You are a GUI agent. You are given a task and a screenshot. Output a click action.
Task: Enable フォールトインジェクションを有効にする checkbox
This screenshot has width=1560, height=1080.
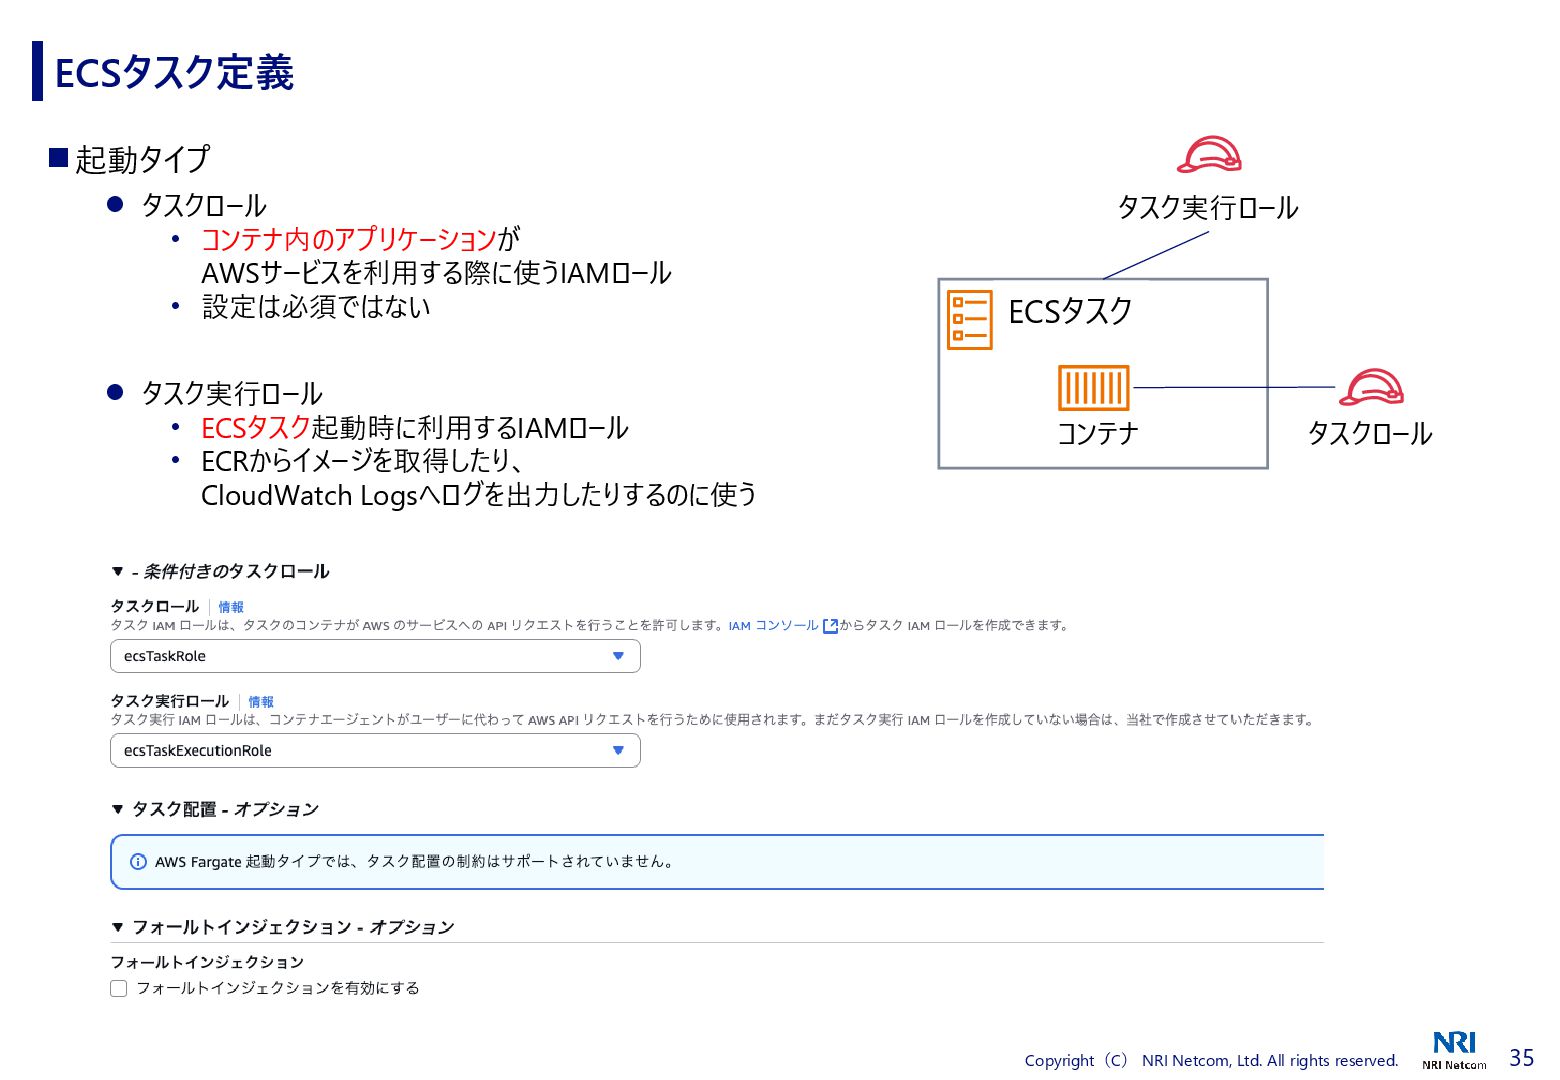(x=119, y=988)
